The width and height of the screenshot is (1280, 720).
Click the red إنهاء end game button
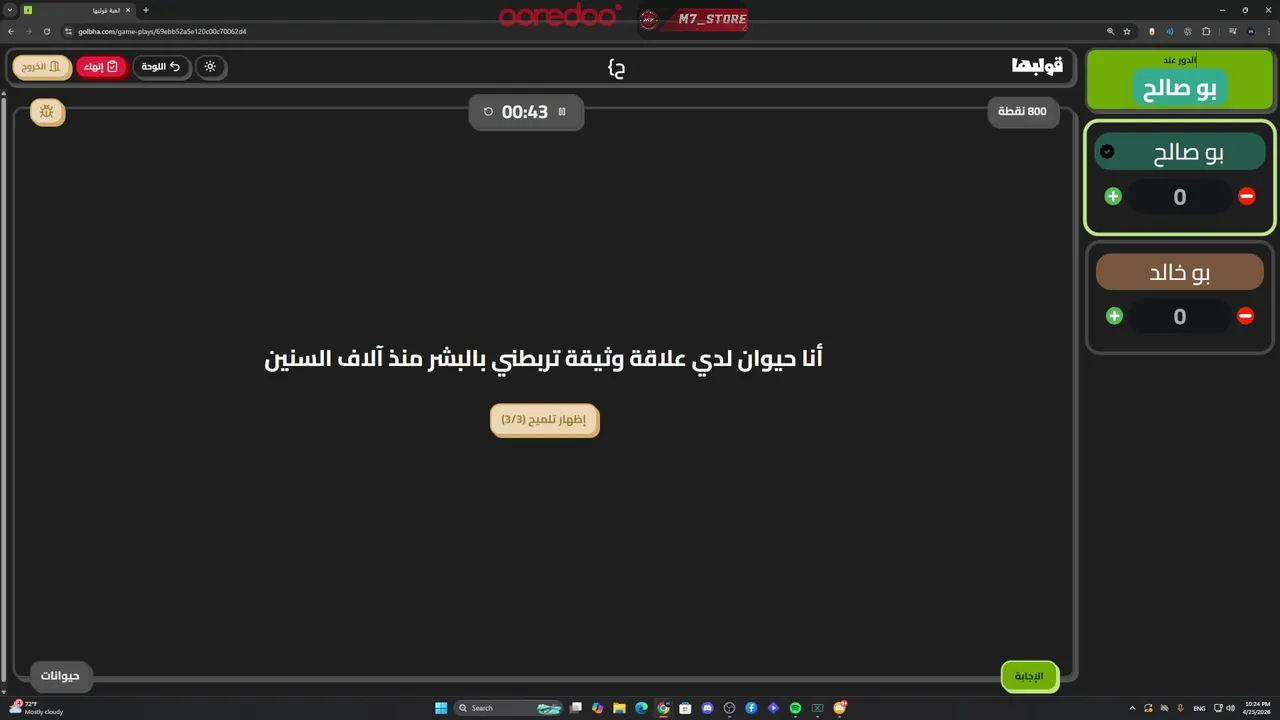pyautogui.click(x=101, y=67)
